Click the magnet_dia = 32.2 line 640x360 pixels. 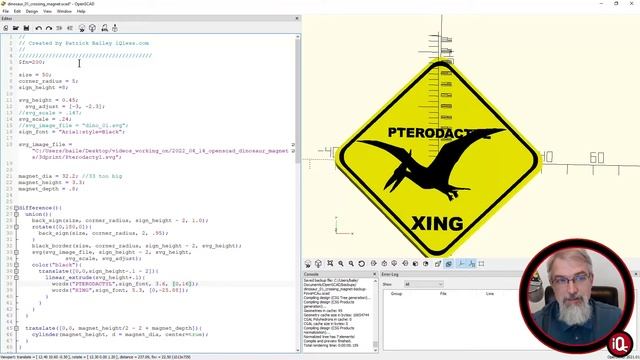coord(70,176)
